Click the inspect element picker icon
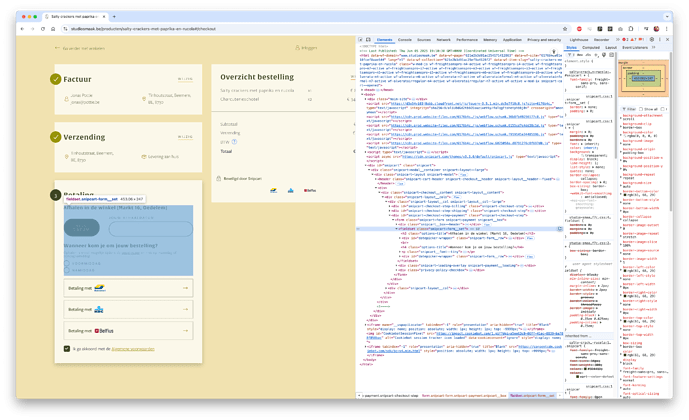This screenshot has height=420, width=689. (360, 40)
